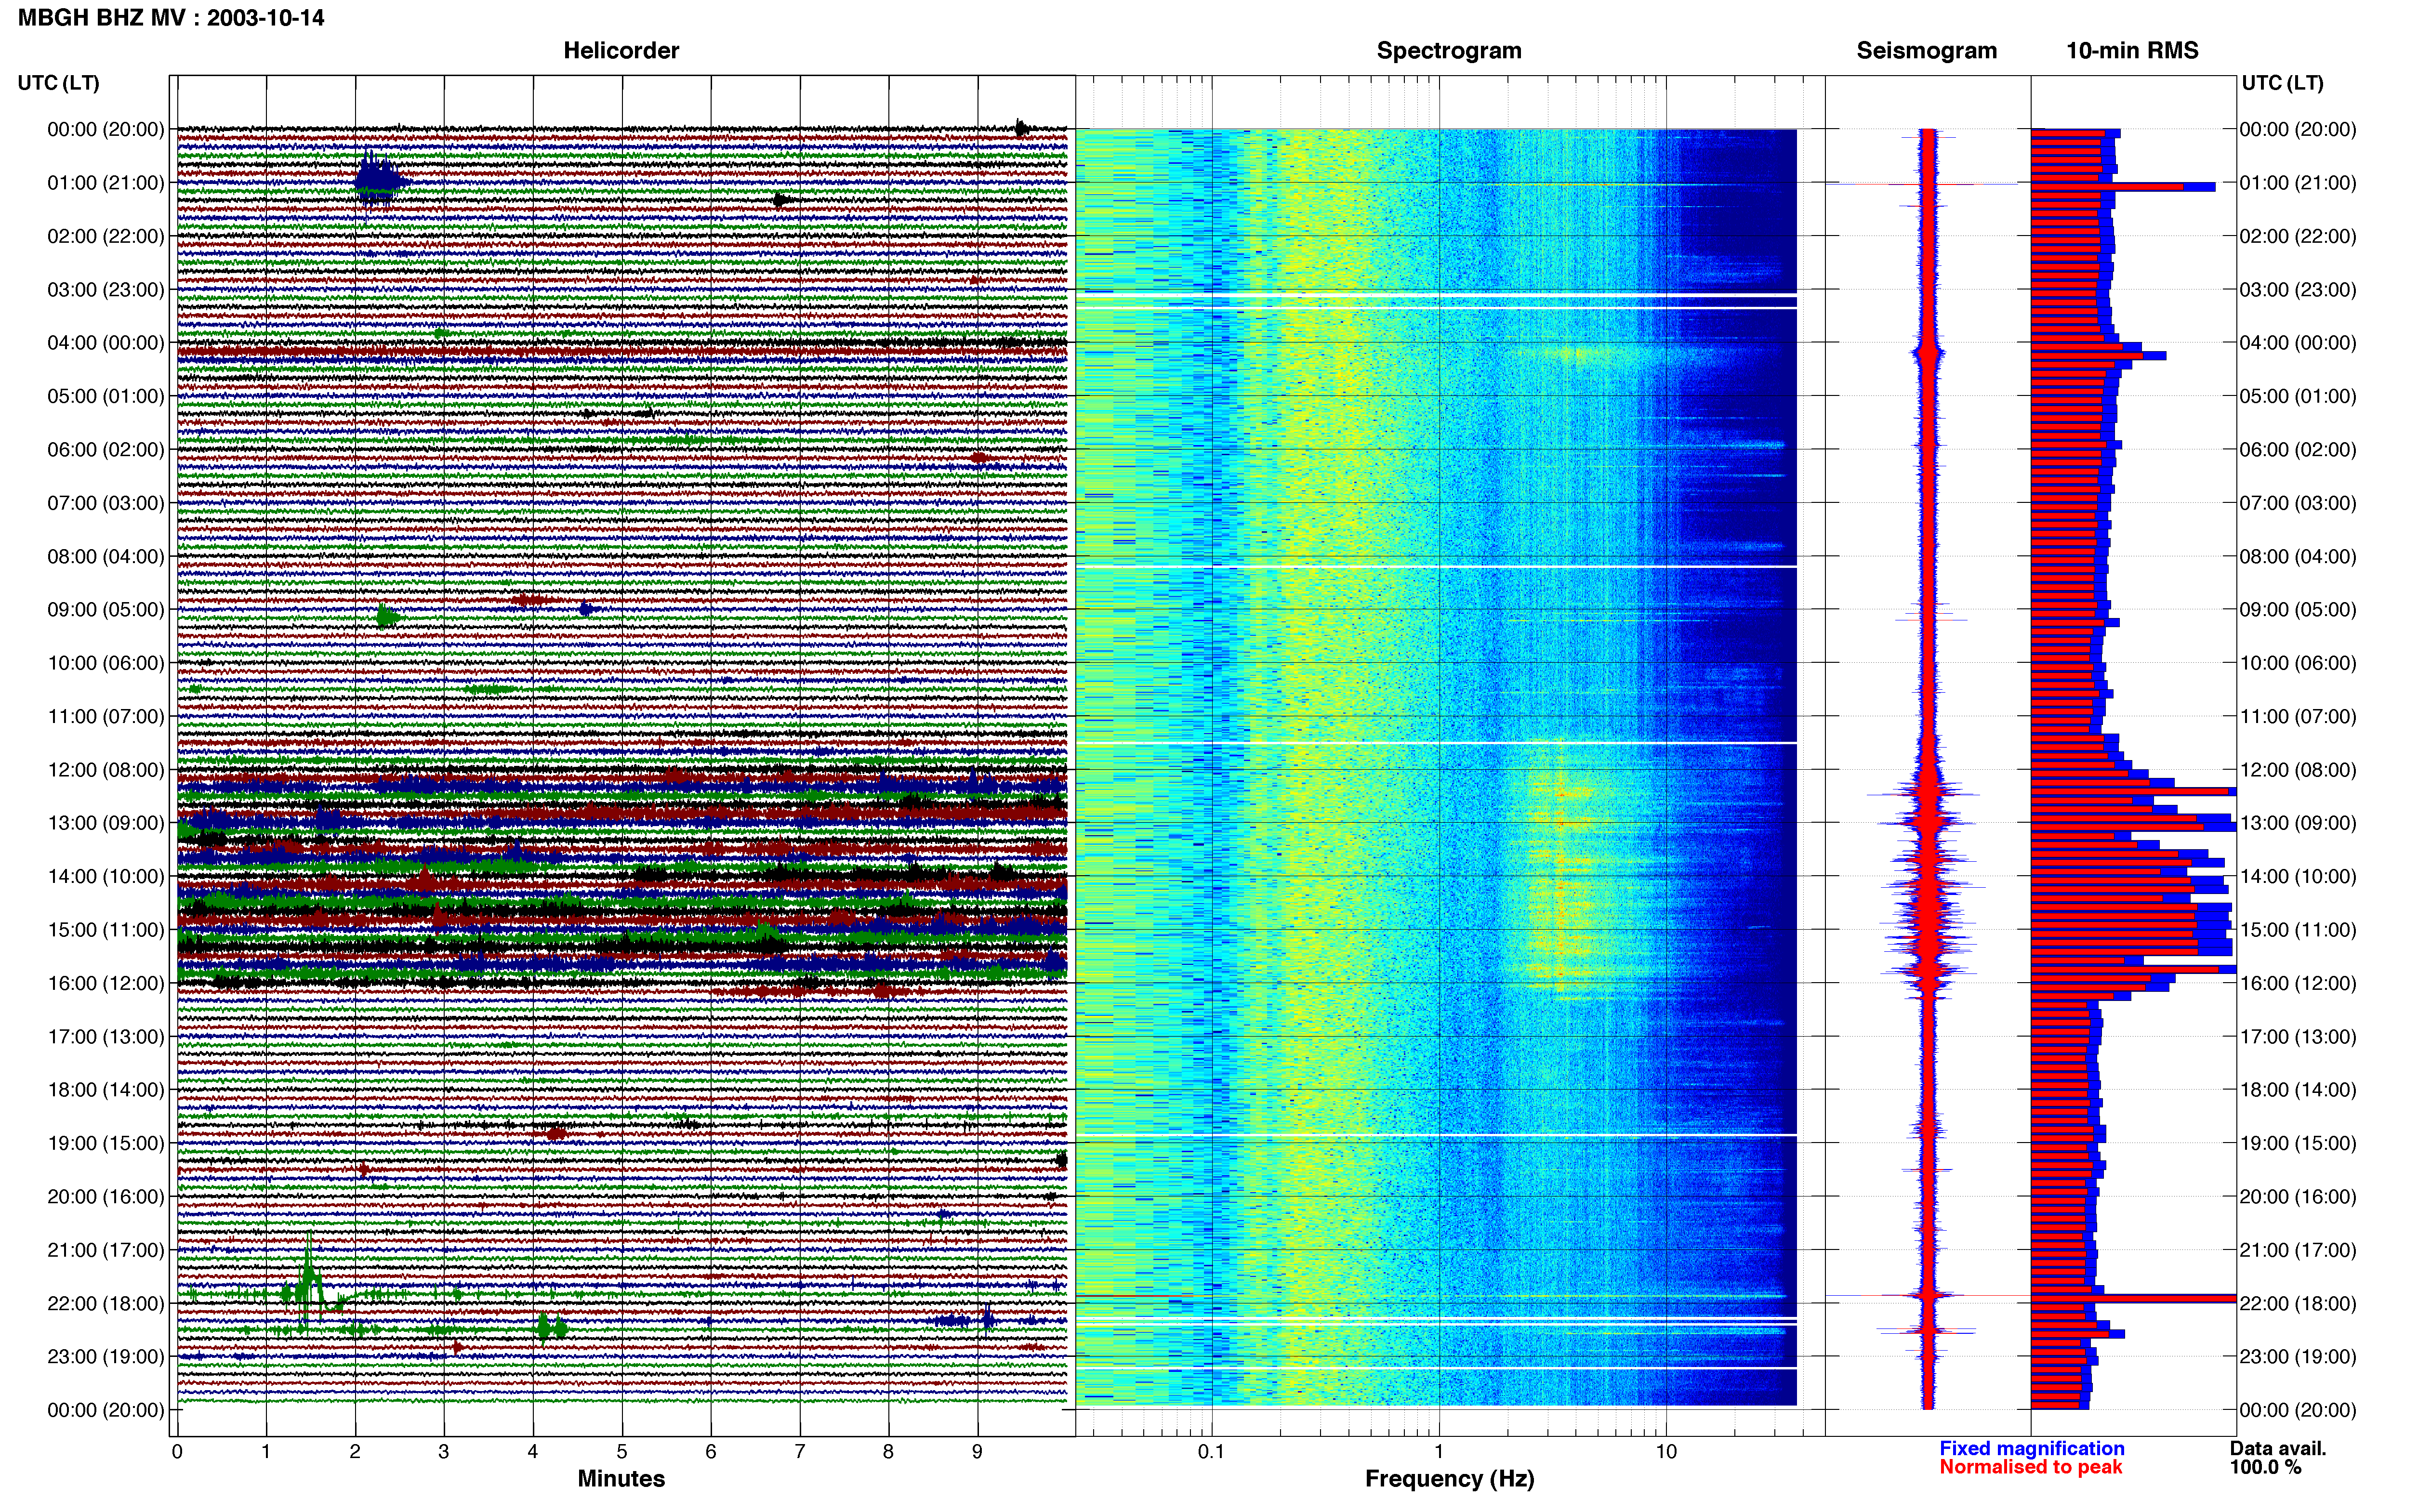The width and height of the screenshot is (2418, 1512).
Task: Click the title 'MBGH BHZ MV : 2003-10-14'
Action: [x=171, y=18]
